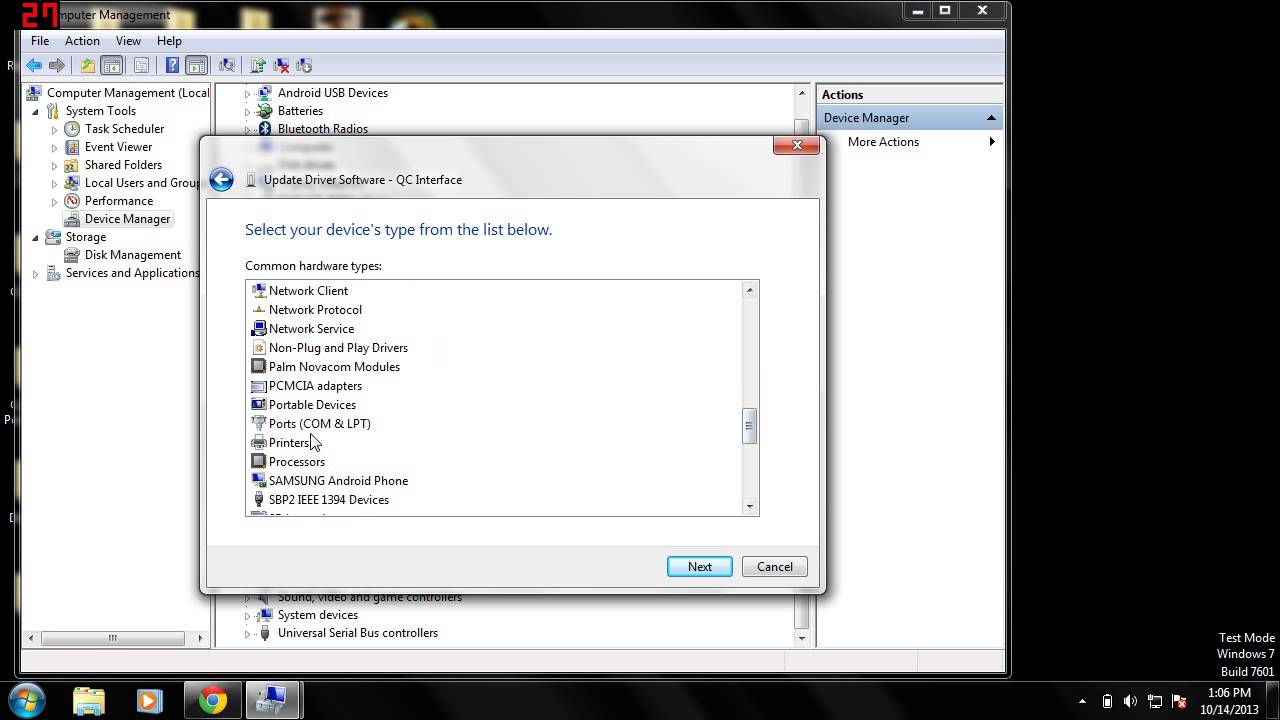Viewport: 1280px width, 720px height.
Task: Click the blue Back arrow in the toolbar
Action: pyautogui.click(x=34, y=65)
